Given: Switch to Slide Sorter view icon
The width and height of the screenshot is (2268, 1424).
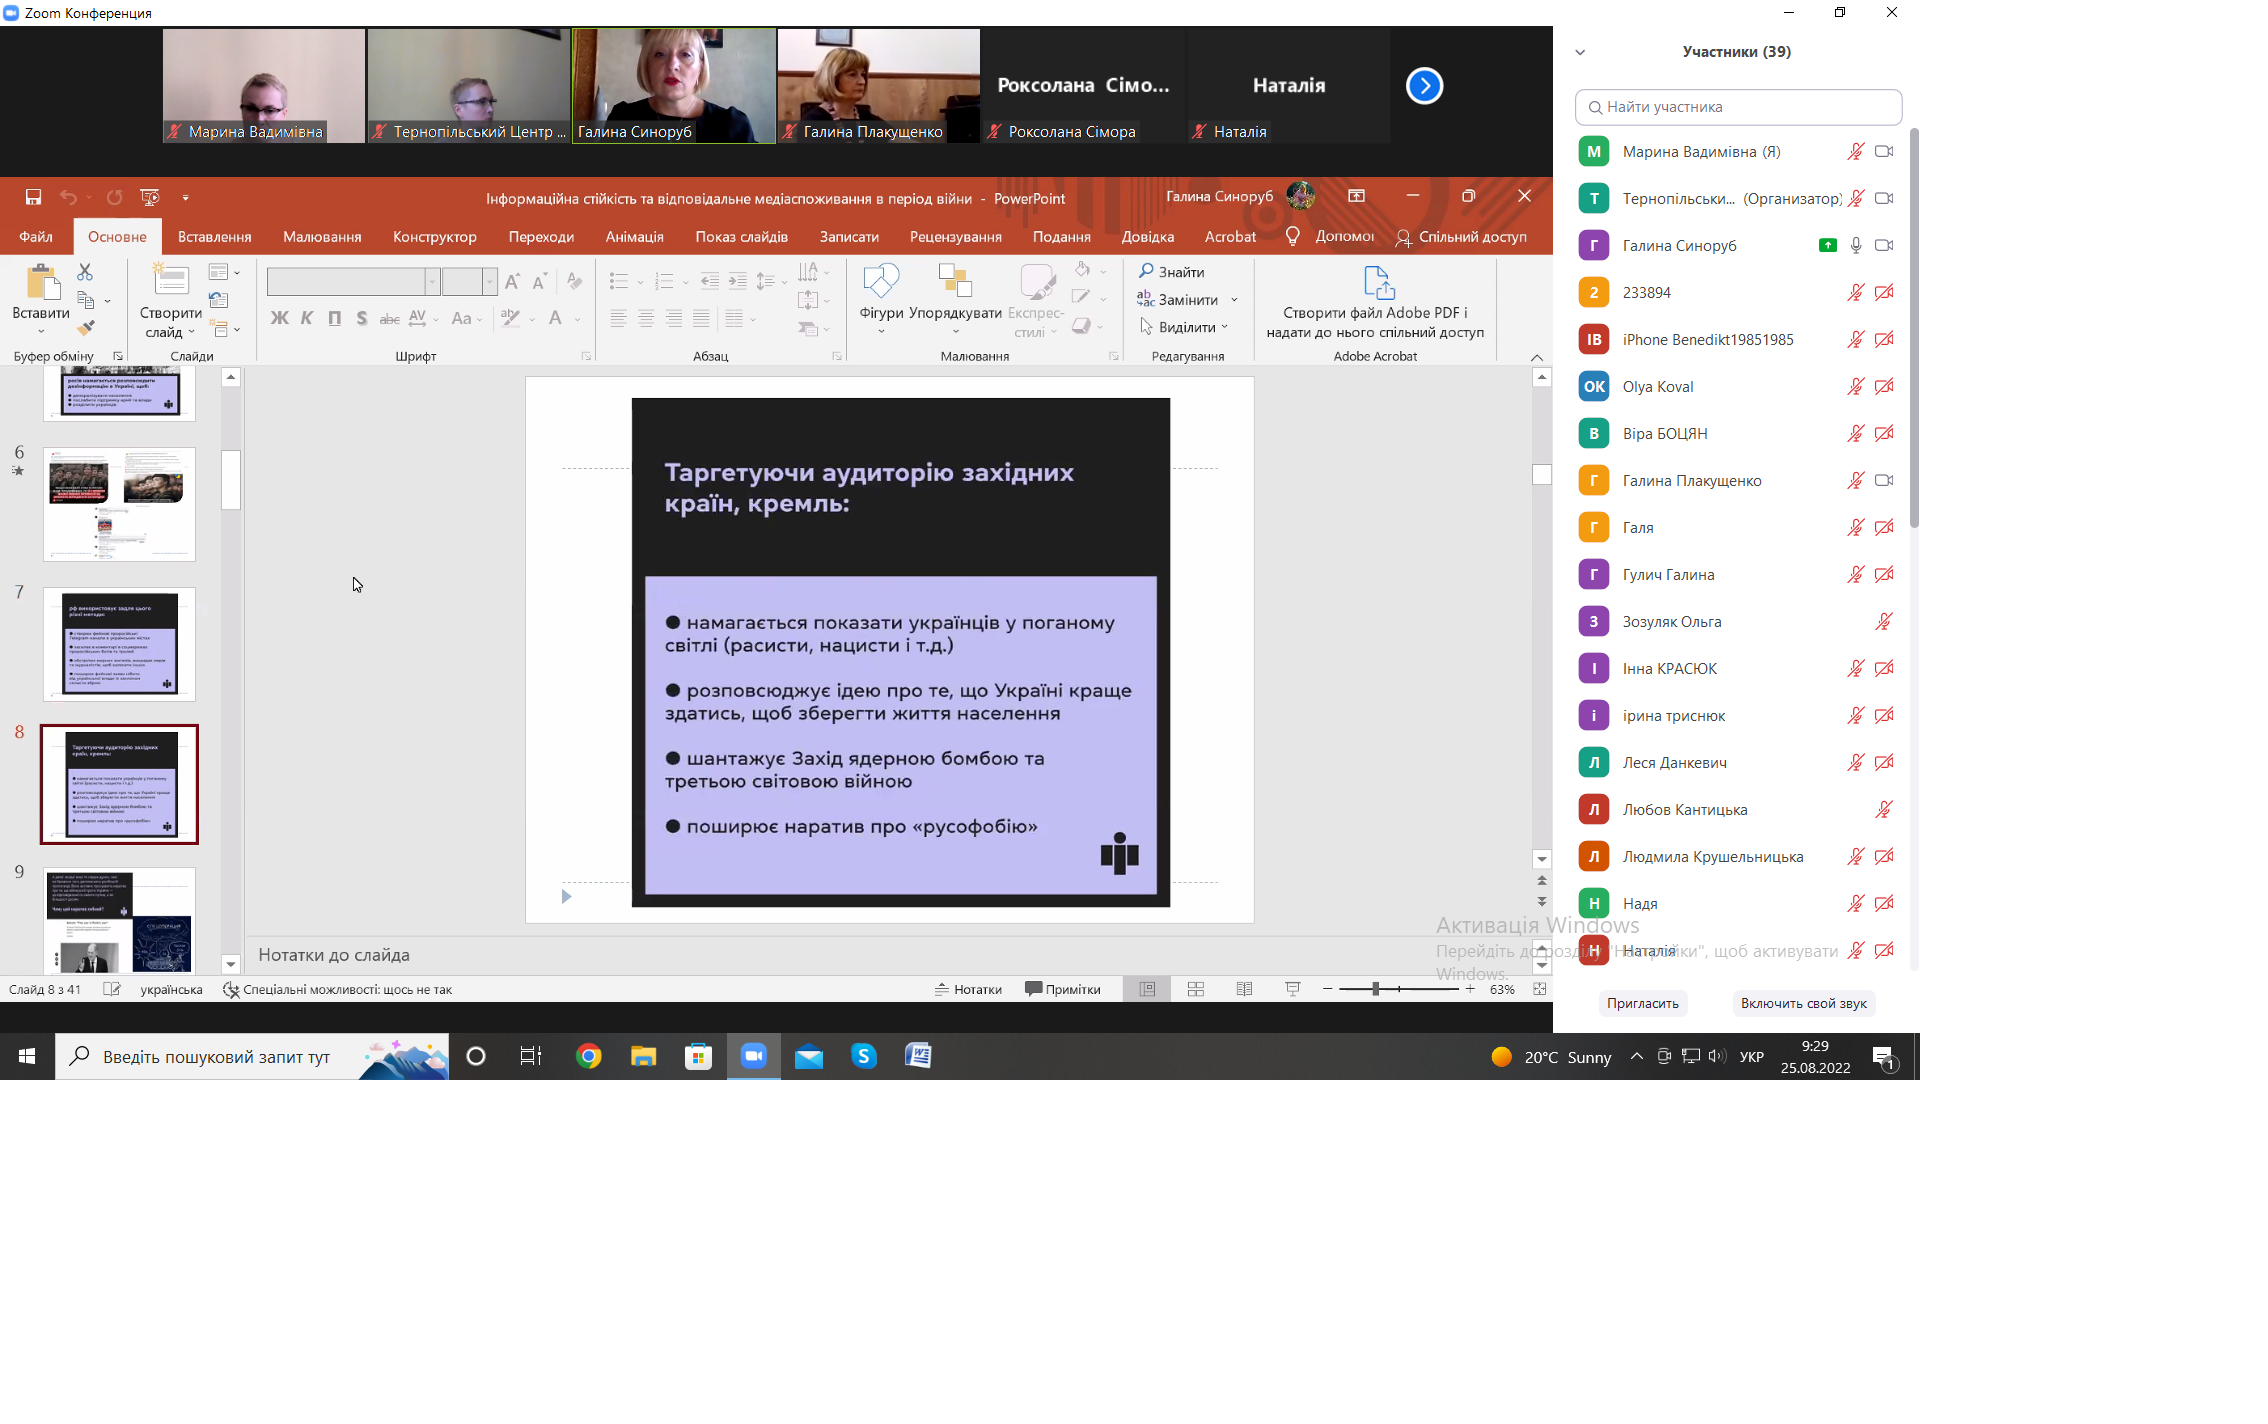Looking at the screenshot, I should (x=1196, y=989).
